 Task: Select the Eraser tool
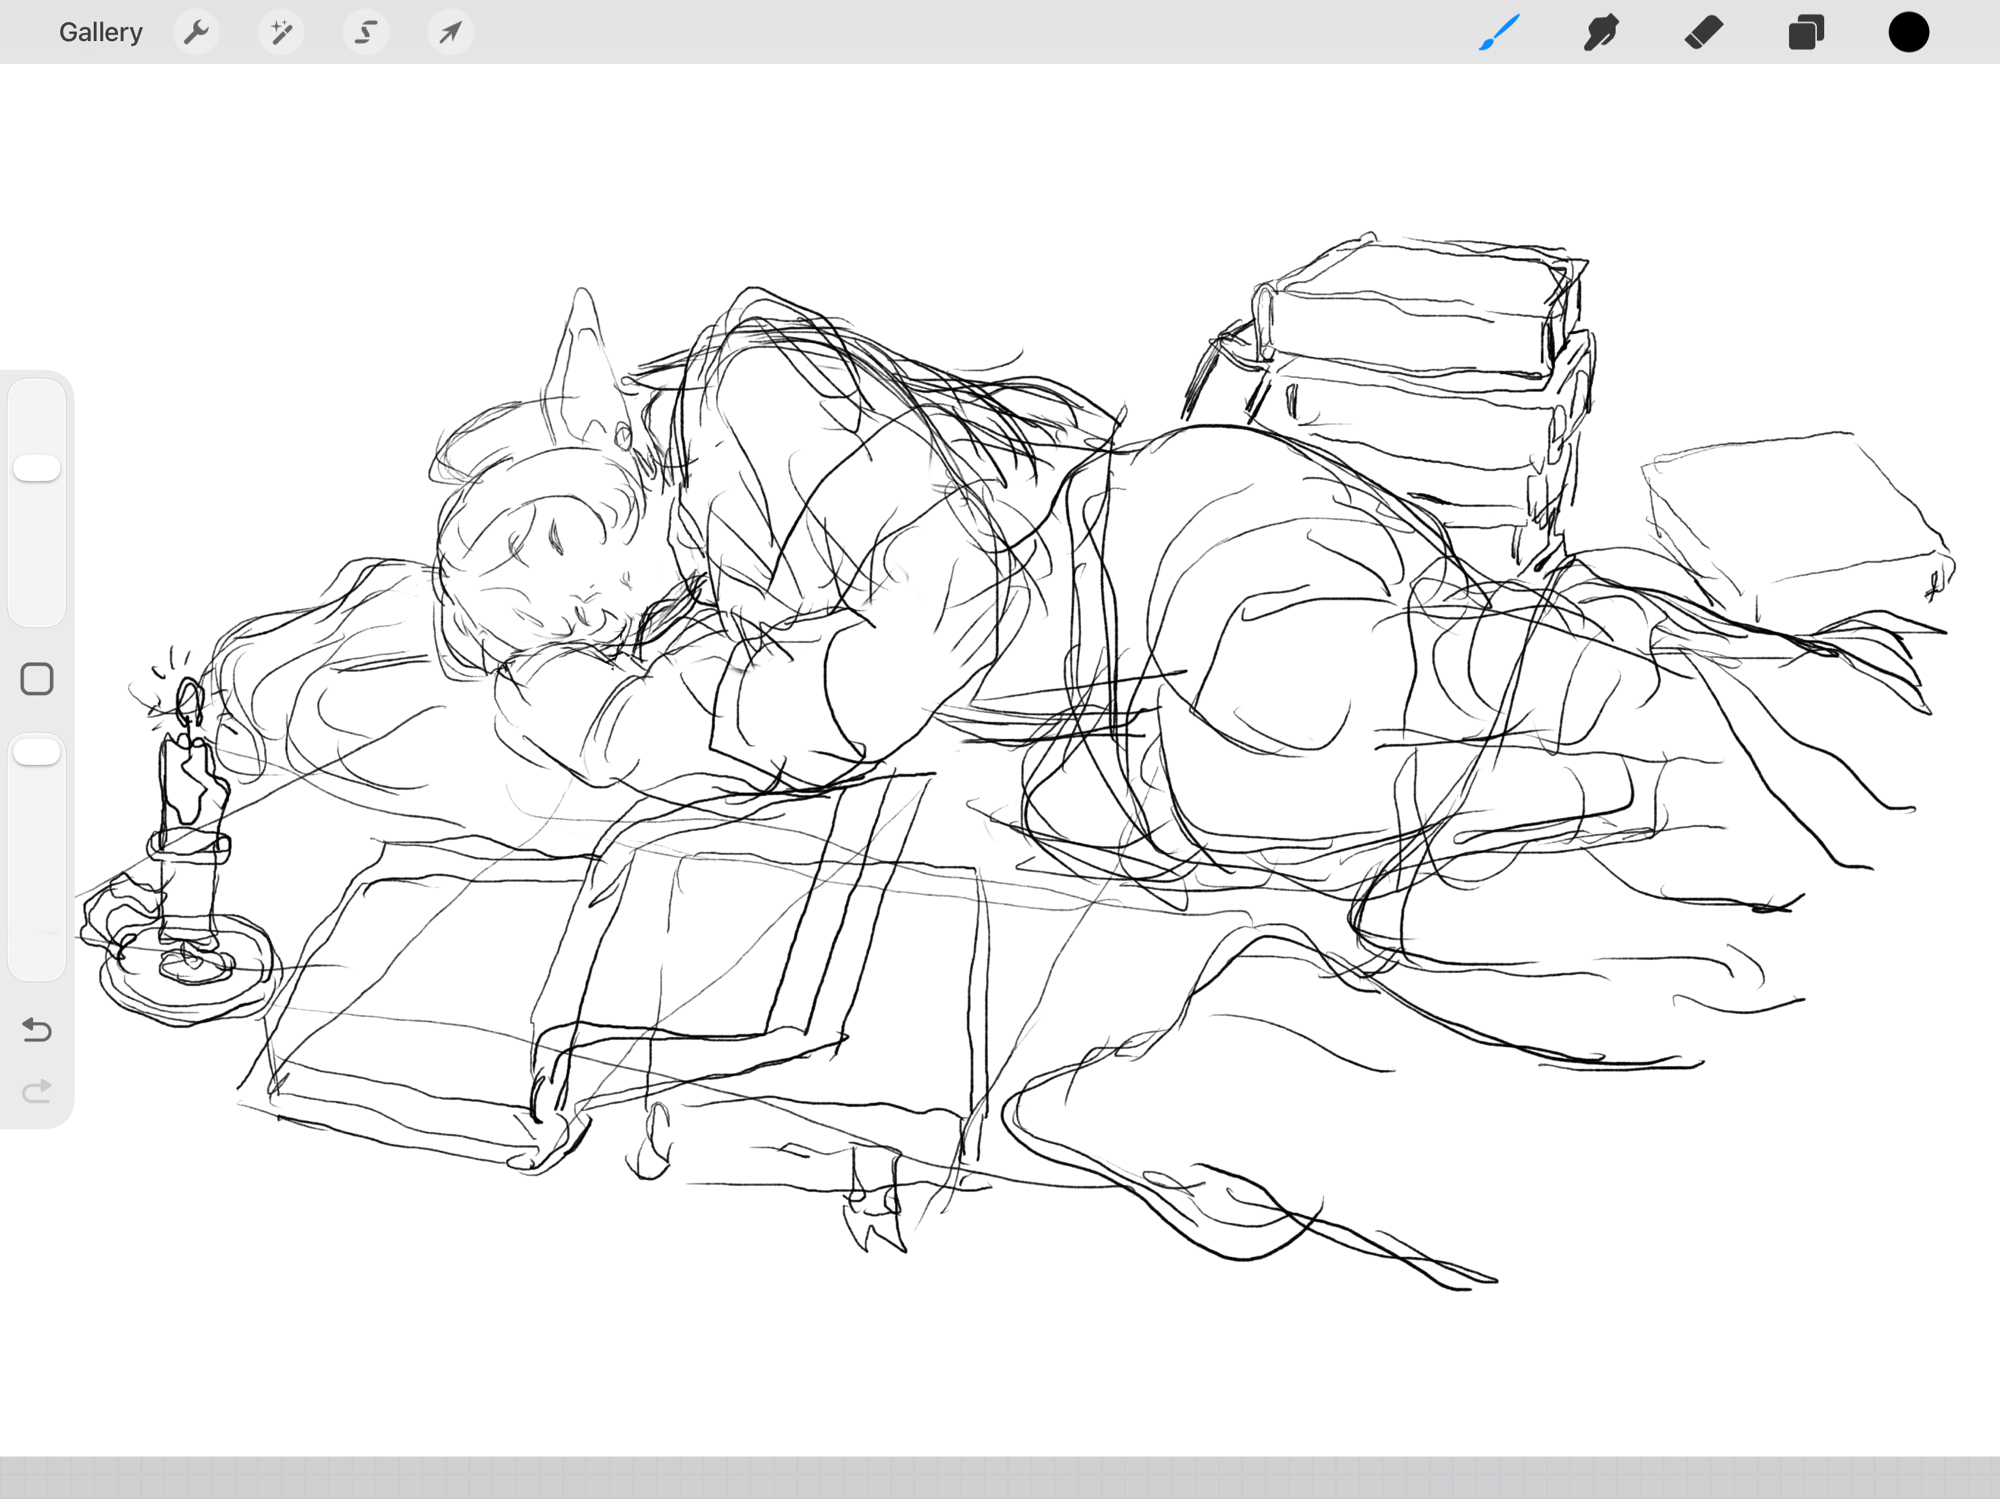click(x=1704, y=32)
